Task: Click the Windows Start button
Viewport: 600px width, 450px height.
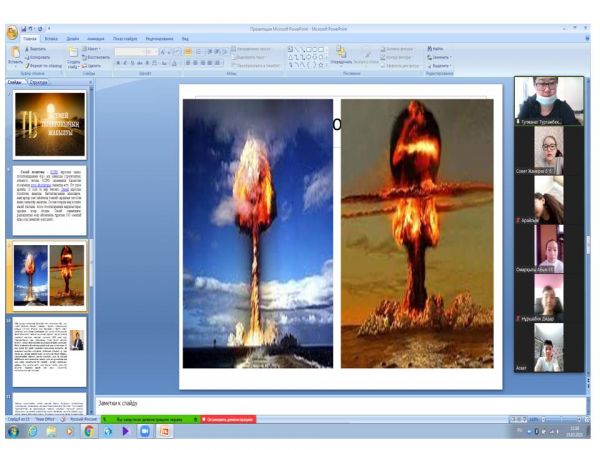Action: pyautogui.click(x=12, y=432)
